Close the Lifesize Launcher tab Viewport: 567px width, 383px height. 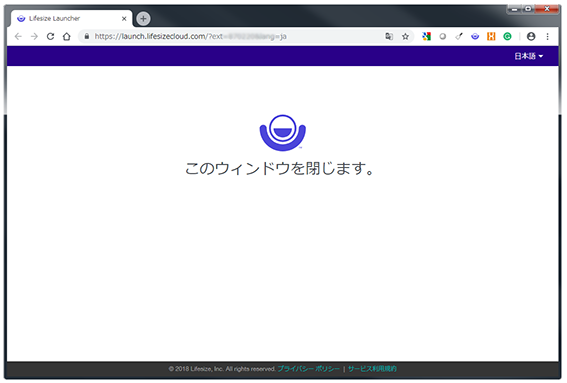[x=124, y=18]
